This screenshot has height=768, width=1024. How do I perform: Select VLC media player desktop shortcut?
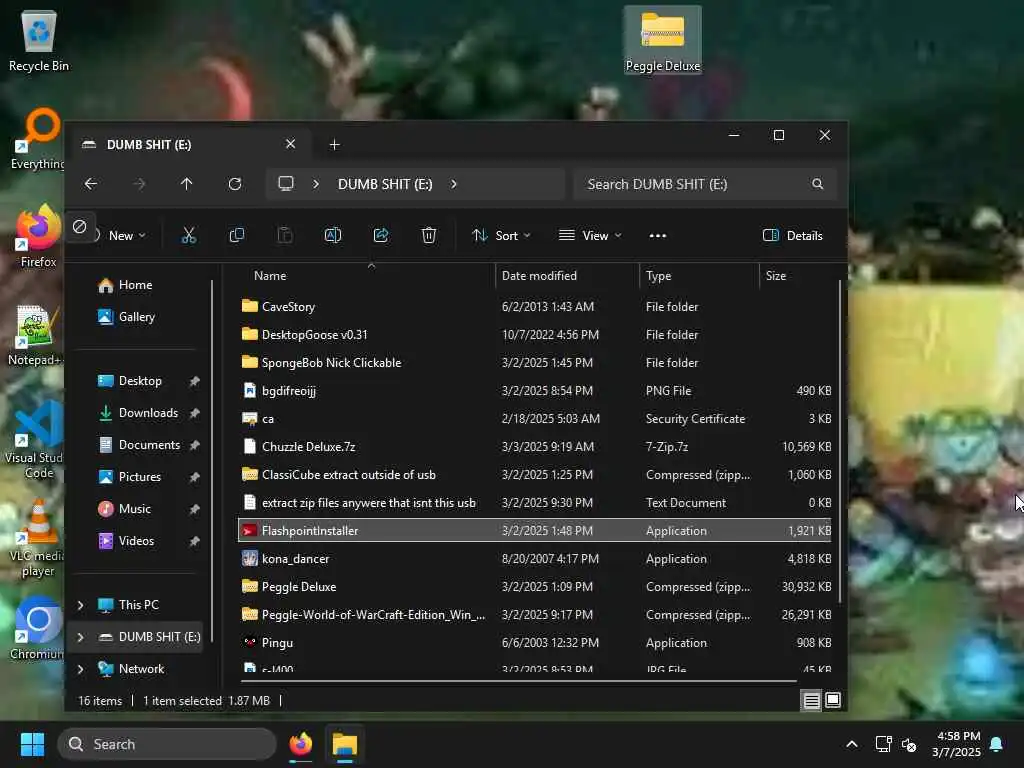point(38,538)
